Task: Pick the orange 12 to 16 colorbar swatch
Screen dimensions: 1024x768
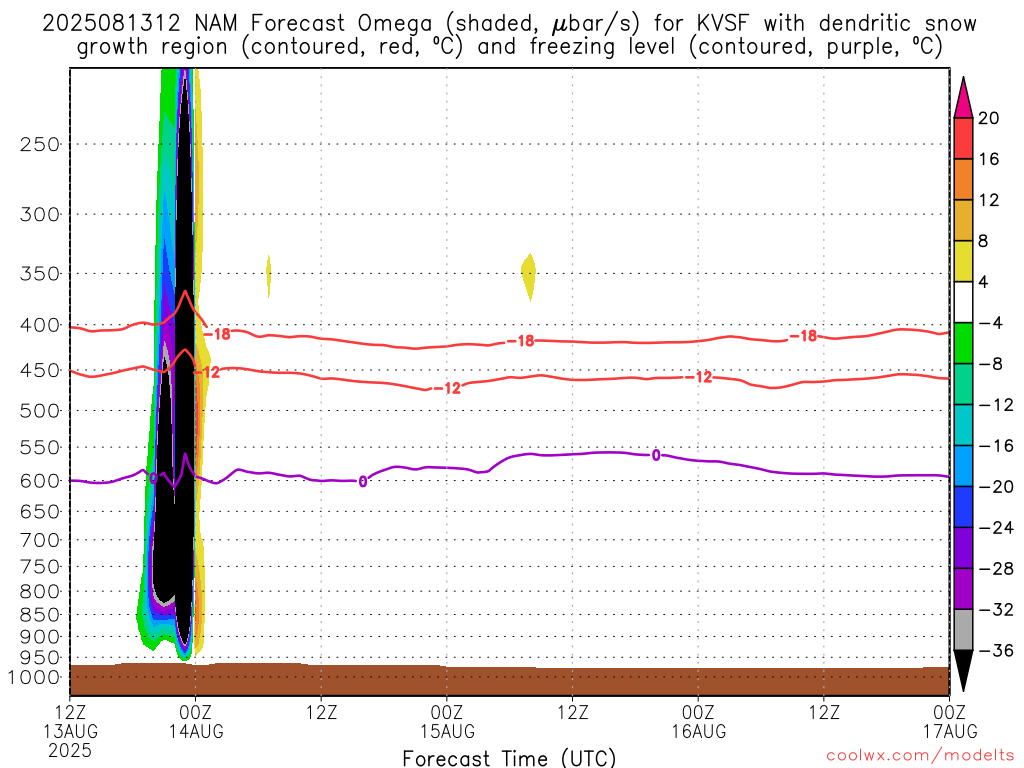Action: [963, 180]
